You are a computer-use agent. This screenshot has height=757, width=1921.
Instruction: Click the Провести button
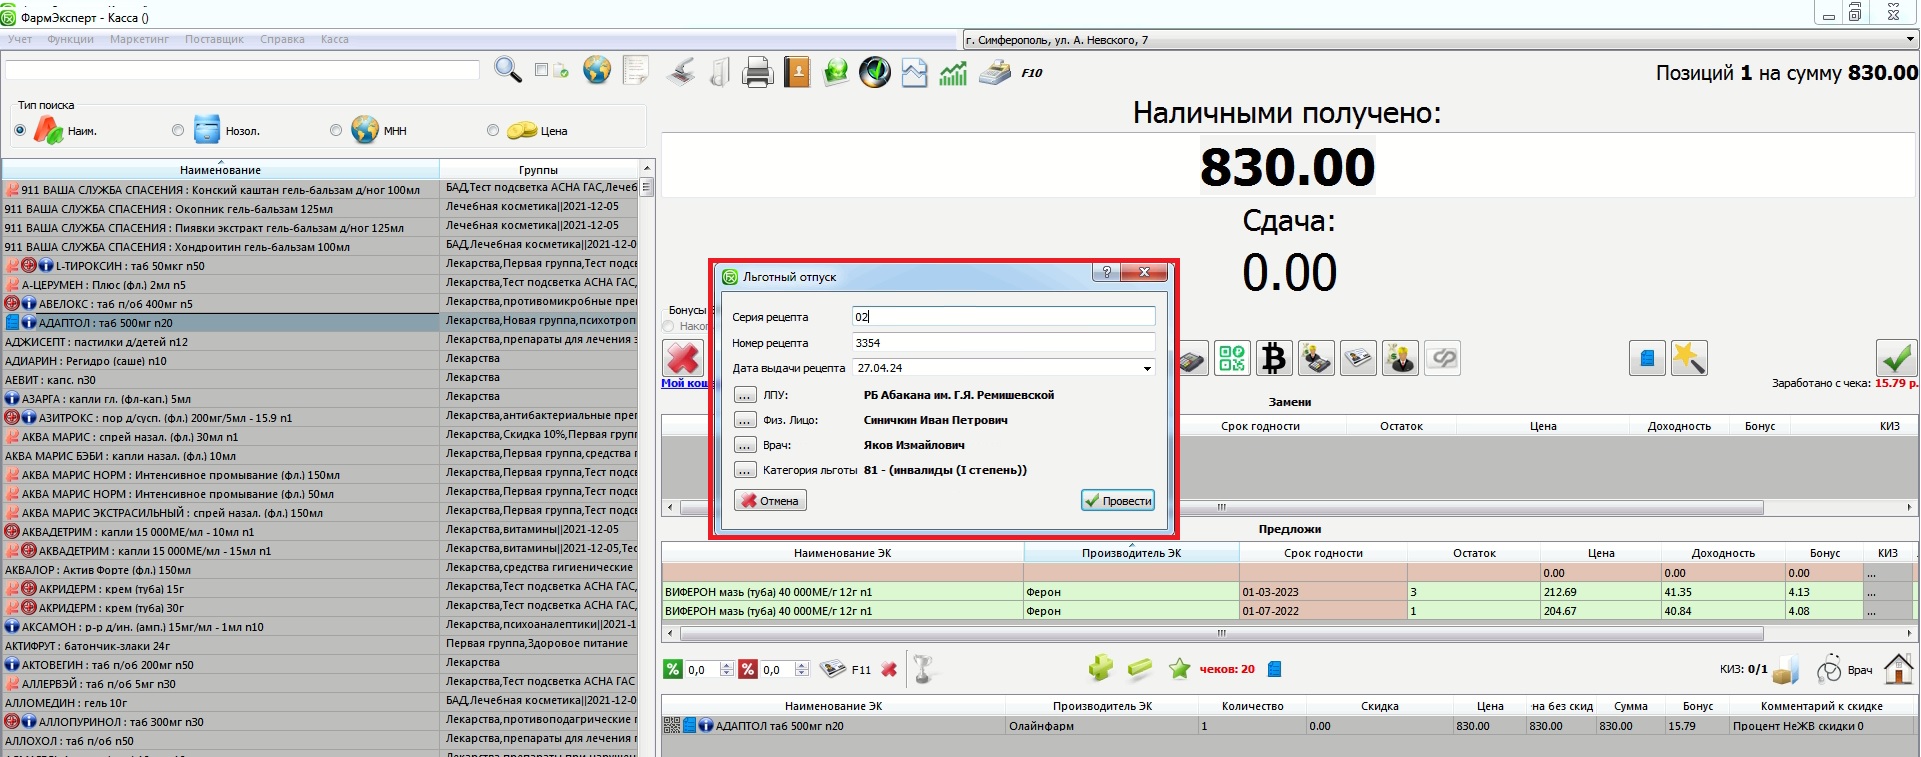point(1118,501)
